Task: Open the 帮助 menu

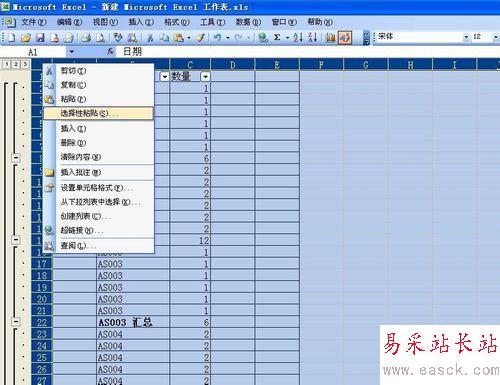Action: coord(320,22)
